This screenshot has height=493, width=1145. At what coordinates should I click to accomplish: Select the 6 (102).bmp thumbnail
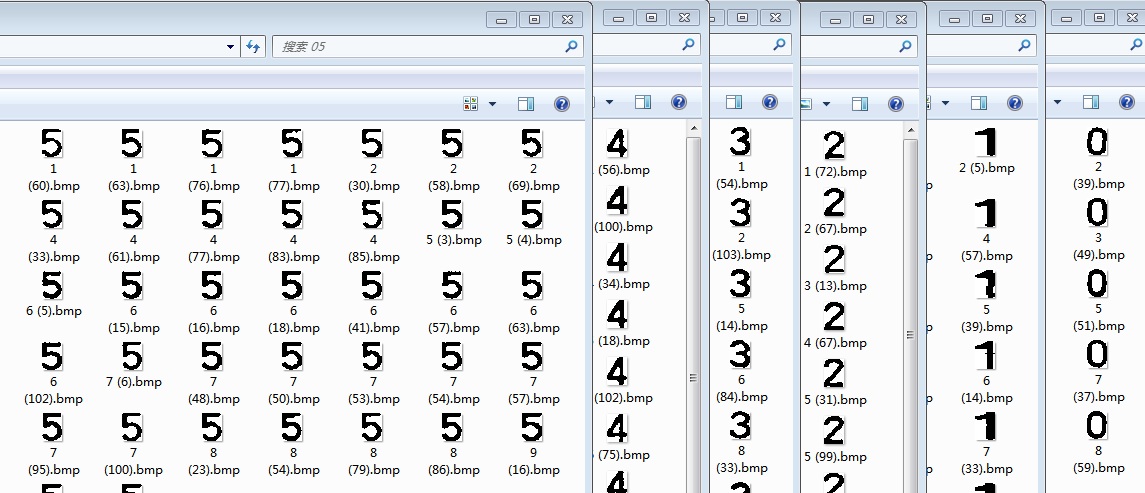pos(53,356)
